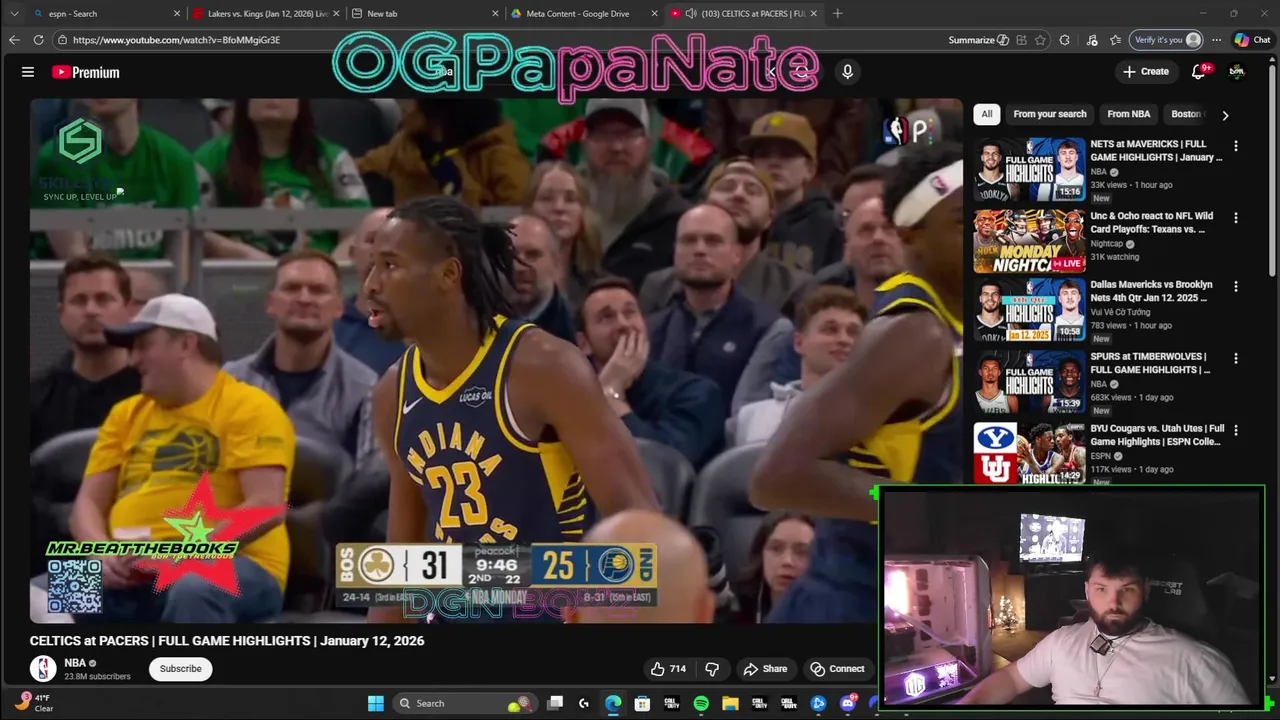Reload the page with refresh icon
Image resolution: width=1280 pixels, height=720 pixels.
[38, 40]
